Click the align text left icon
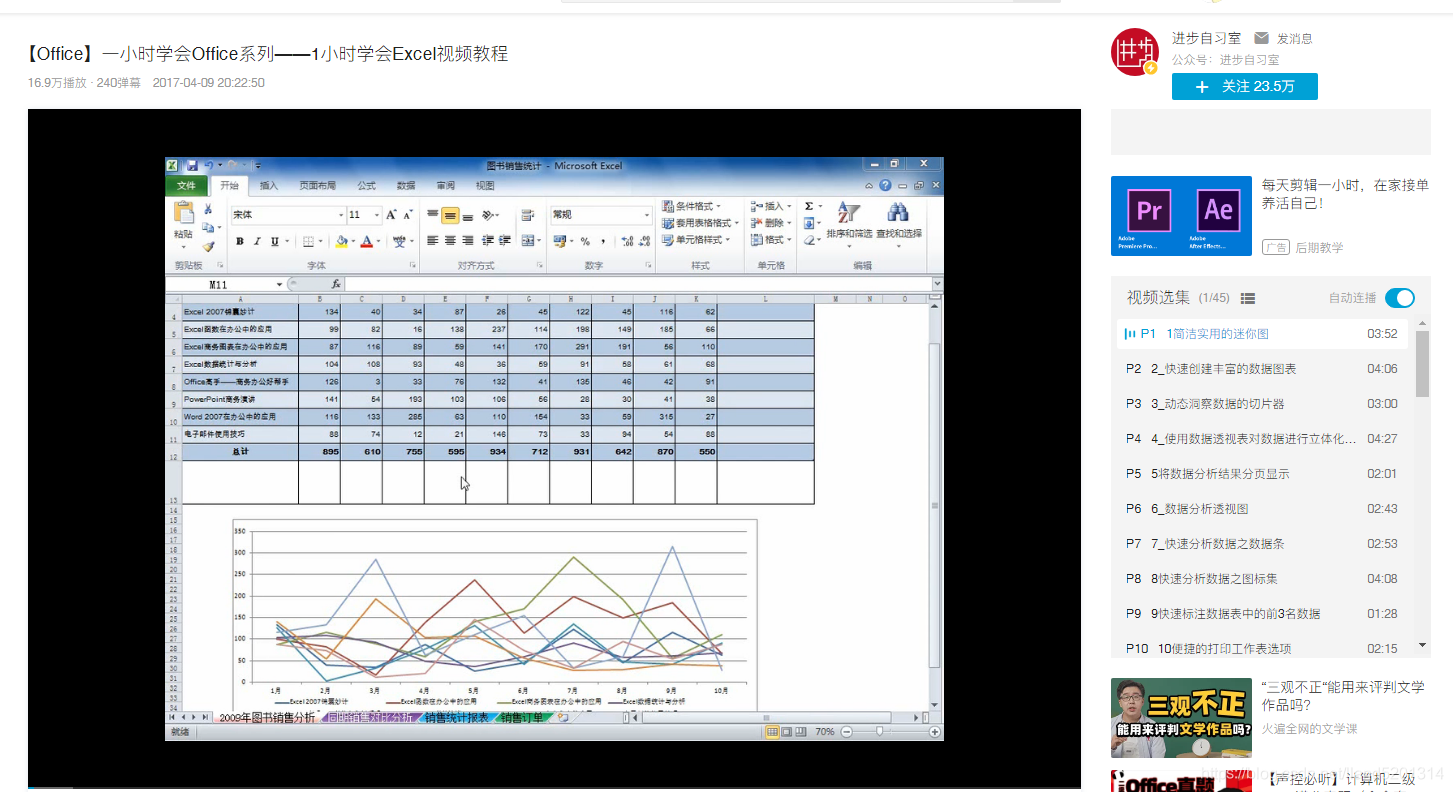 point(432,241)
